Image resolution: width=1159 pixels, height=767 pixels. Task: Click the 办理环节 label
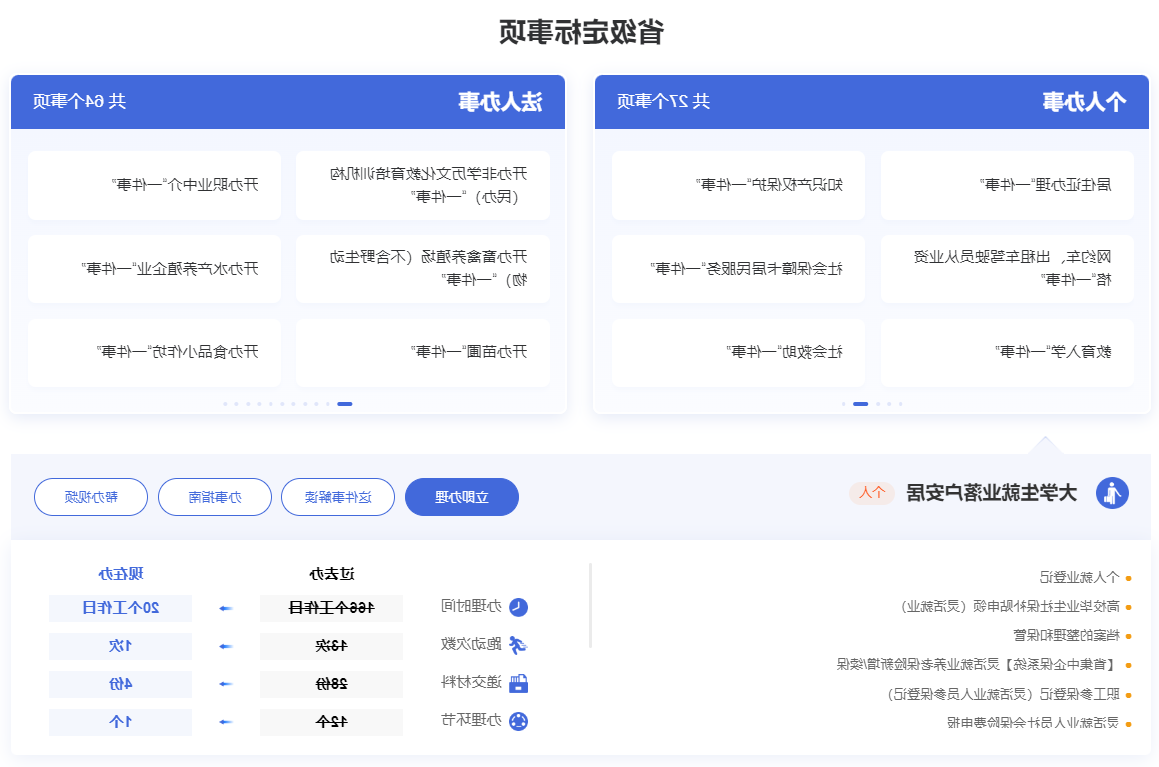[472, 720]
